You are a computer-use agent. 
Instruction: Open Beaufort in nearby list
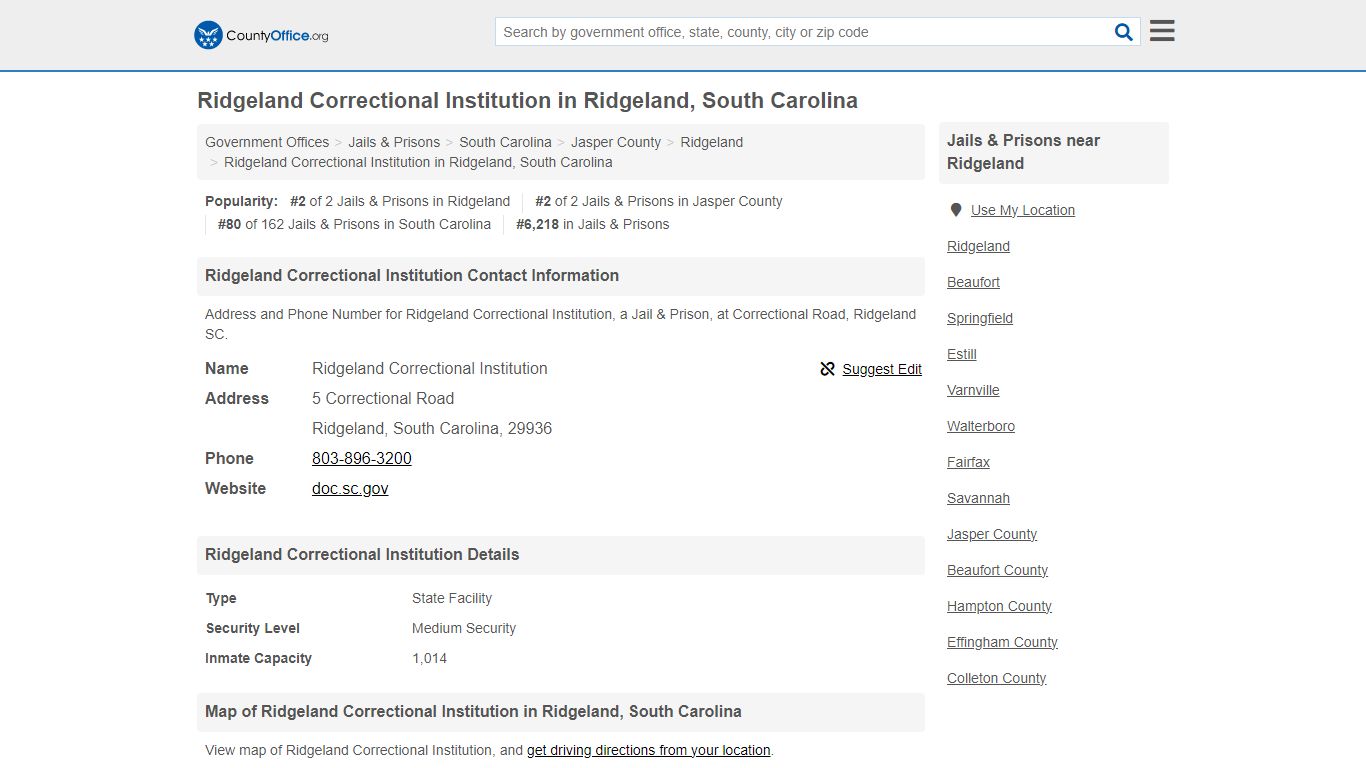[973, 282]
